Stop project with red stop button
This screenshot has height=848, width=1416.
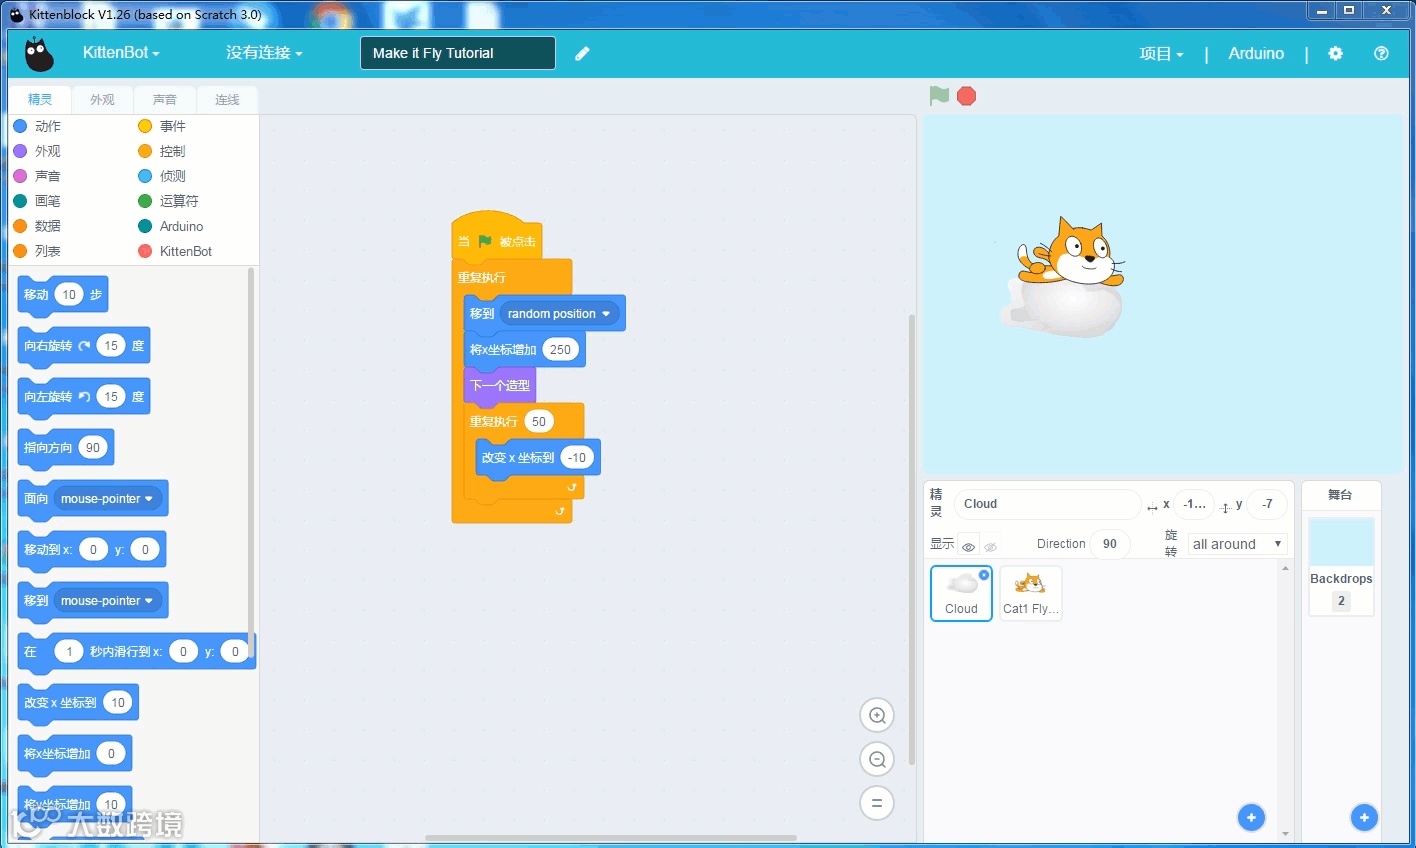point(966,96)
